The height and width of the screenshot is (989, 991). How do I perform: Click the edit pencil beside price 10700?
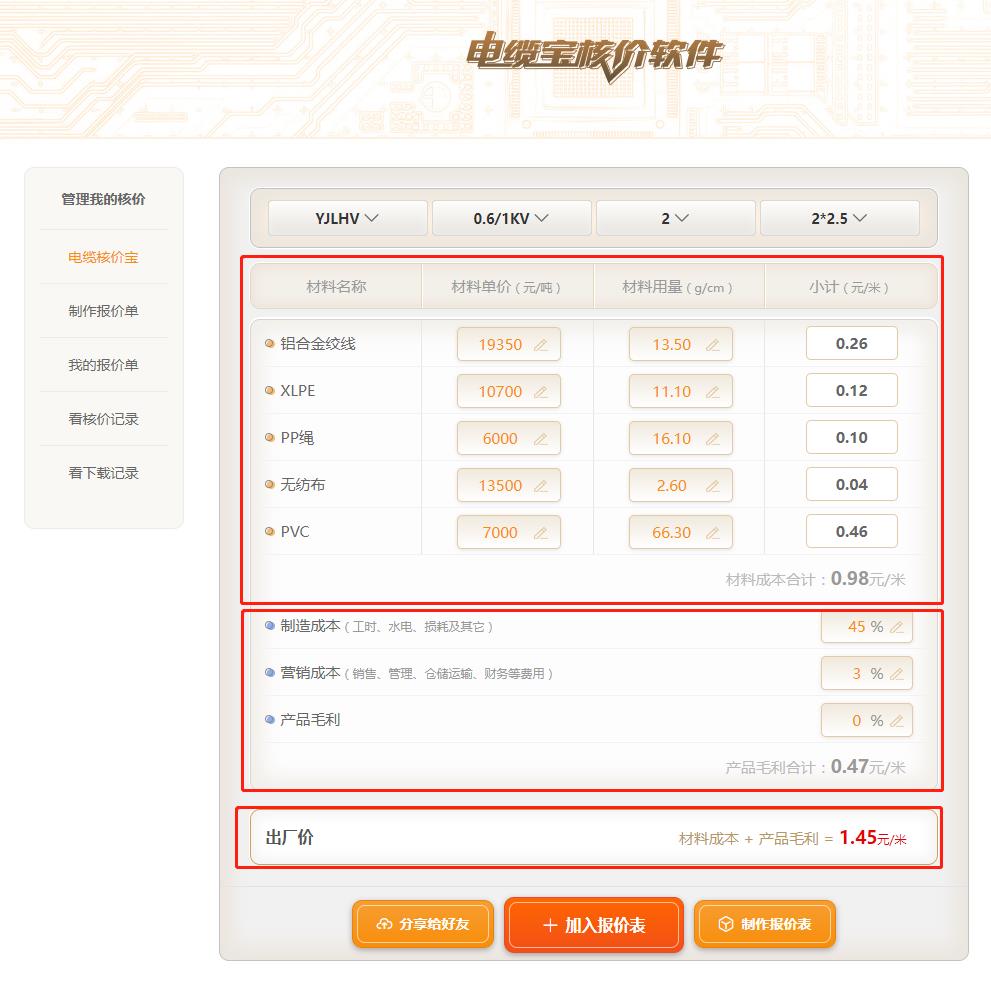540,392
